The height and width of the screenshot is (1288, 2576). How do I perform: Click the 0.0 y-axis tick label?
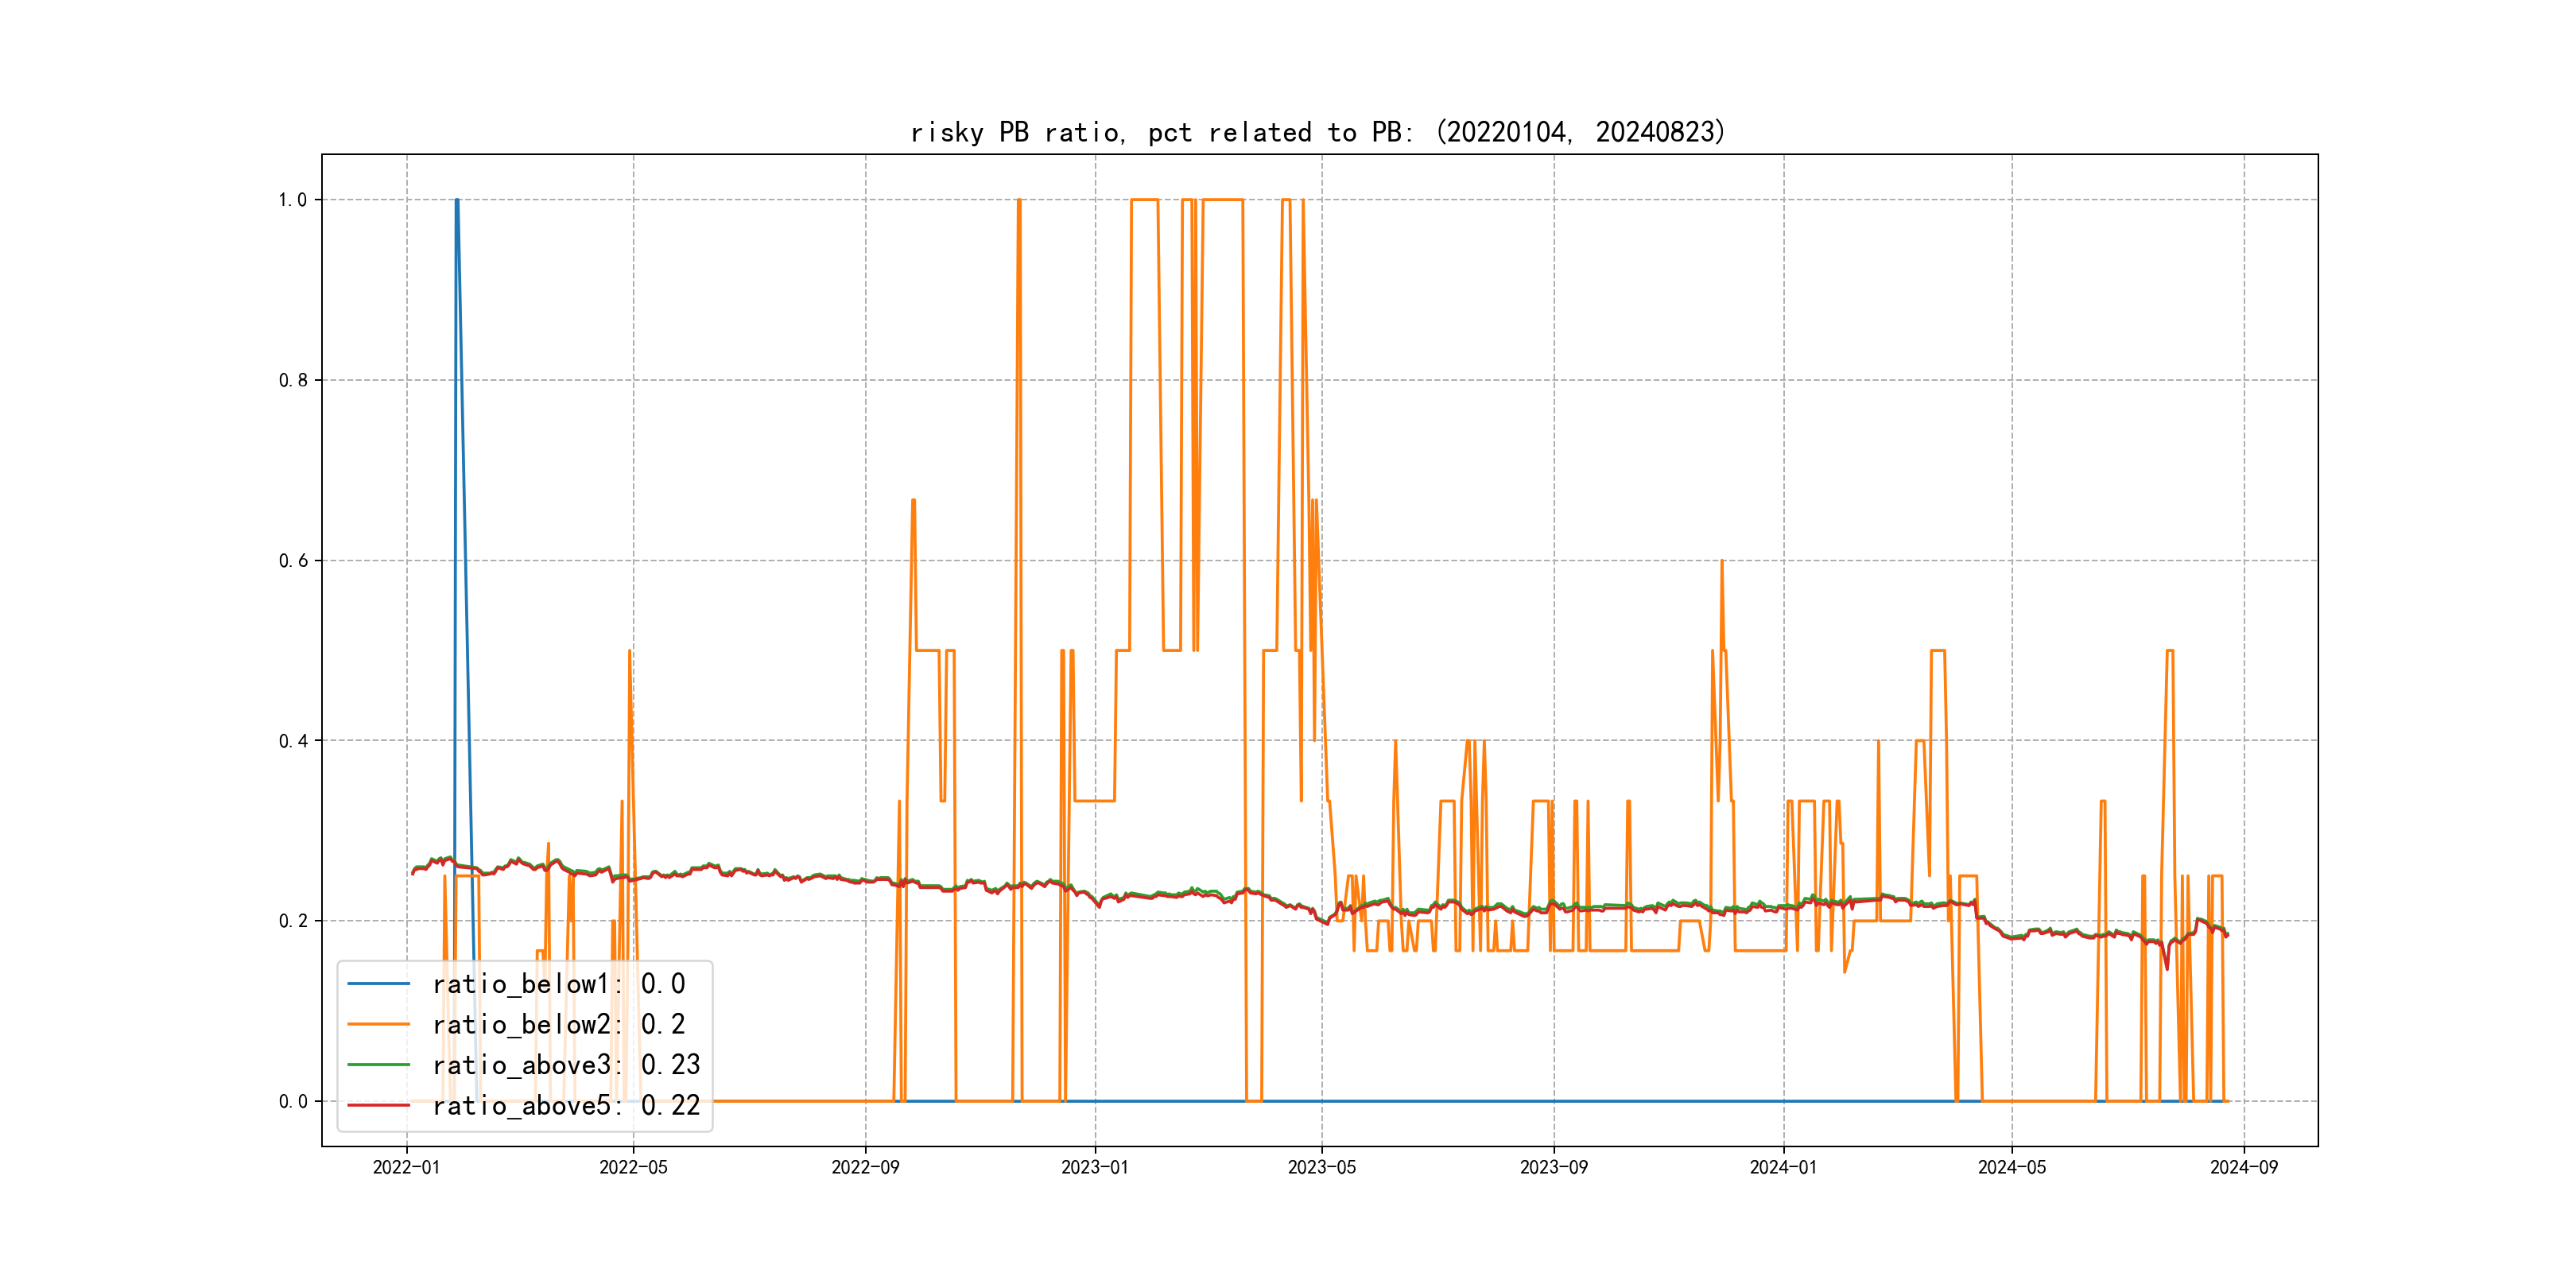pos(292,1102)
